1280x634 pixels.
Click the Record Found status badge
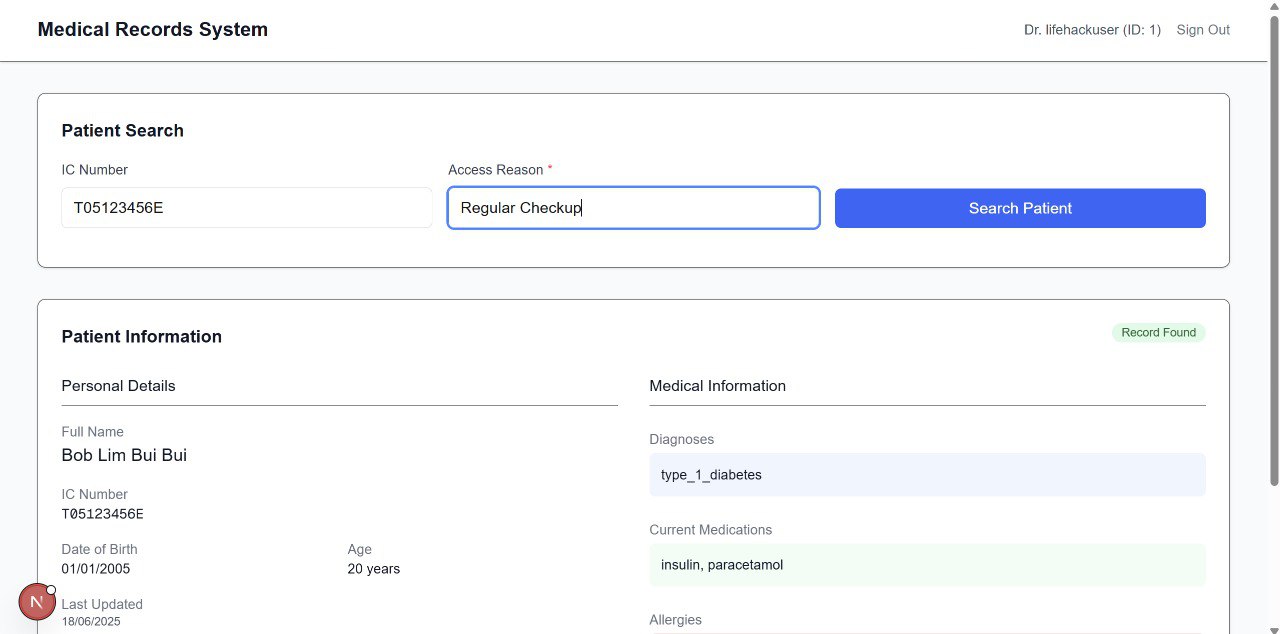tap(1158, 333)
